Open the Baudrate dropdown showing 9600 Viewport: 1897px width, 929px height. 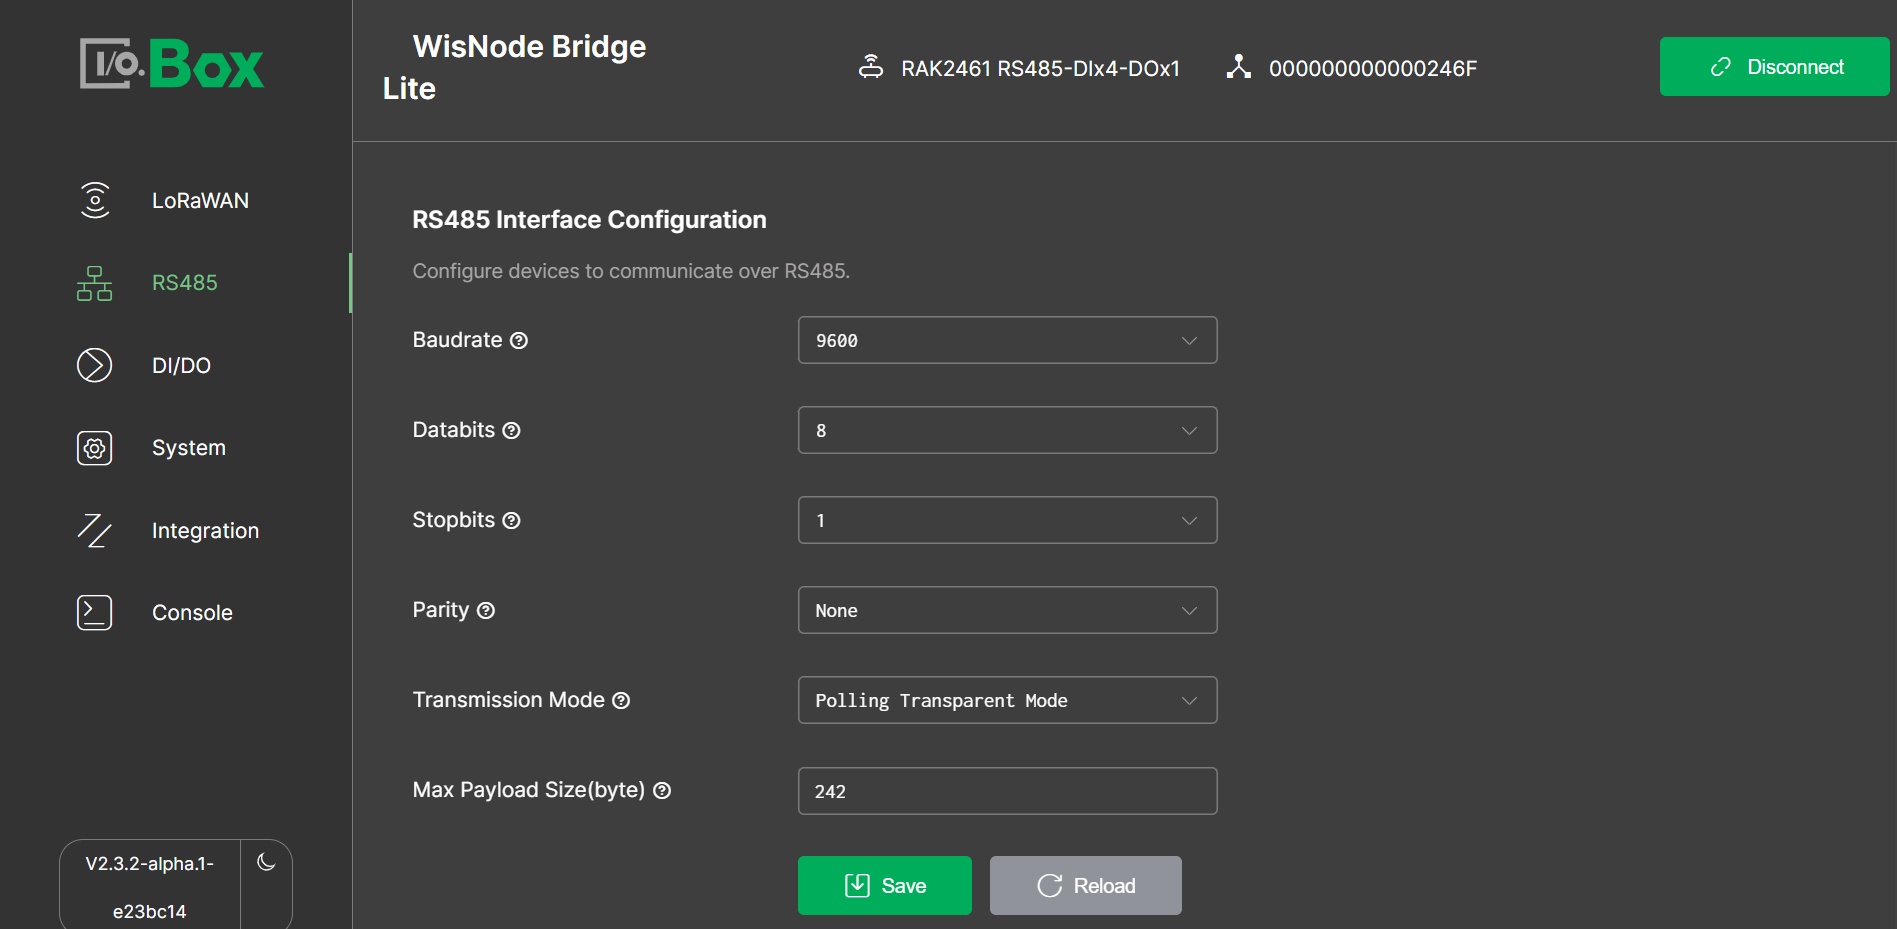1007,340
